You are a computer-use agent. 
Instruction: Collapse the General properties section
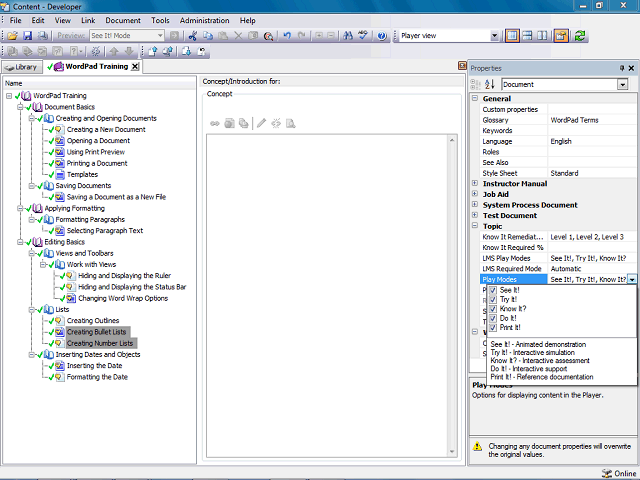coord(475,98)
